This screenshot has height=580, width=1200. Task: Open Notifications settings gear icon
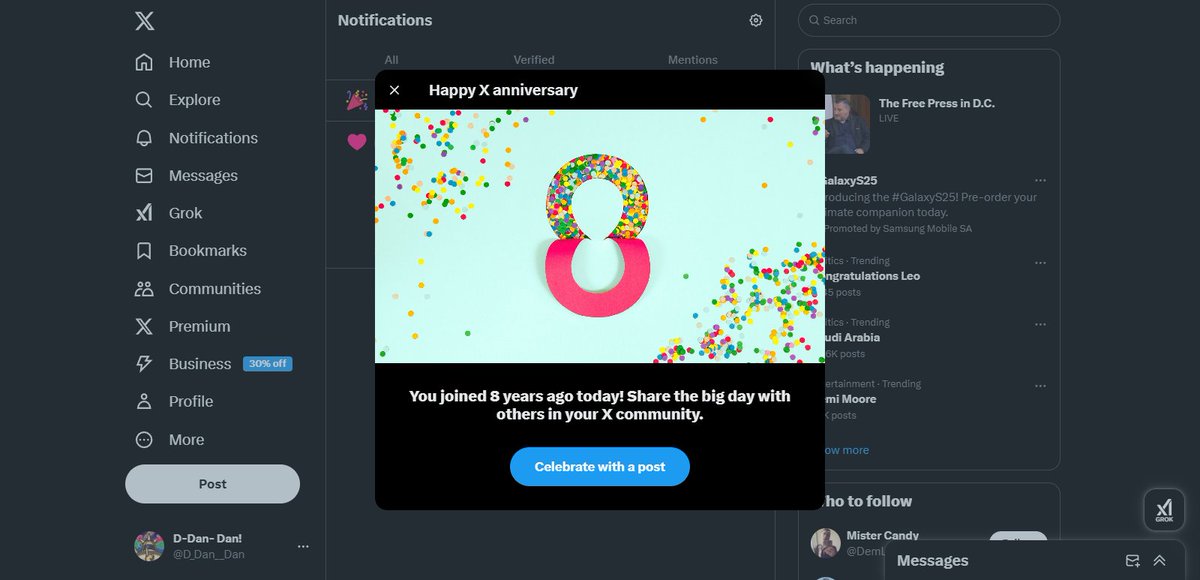[756, 20]
